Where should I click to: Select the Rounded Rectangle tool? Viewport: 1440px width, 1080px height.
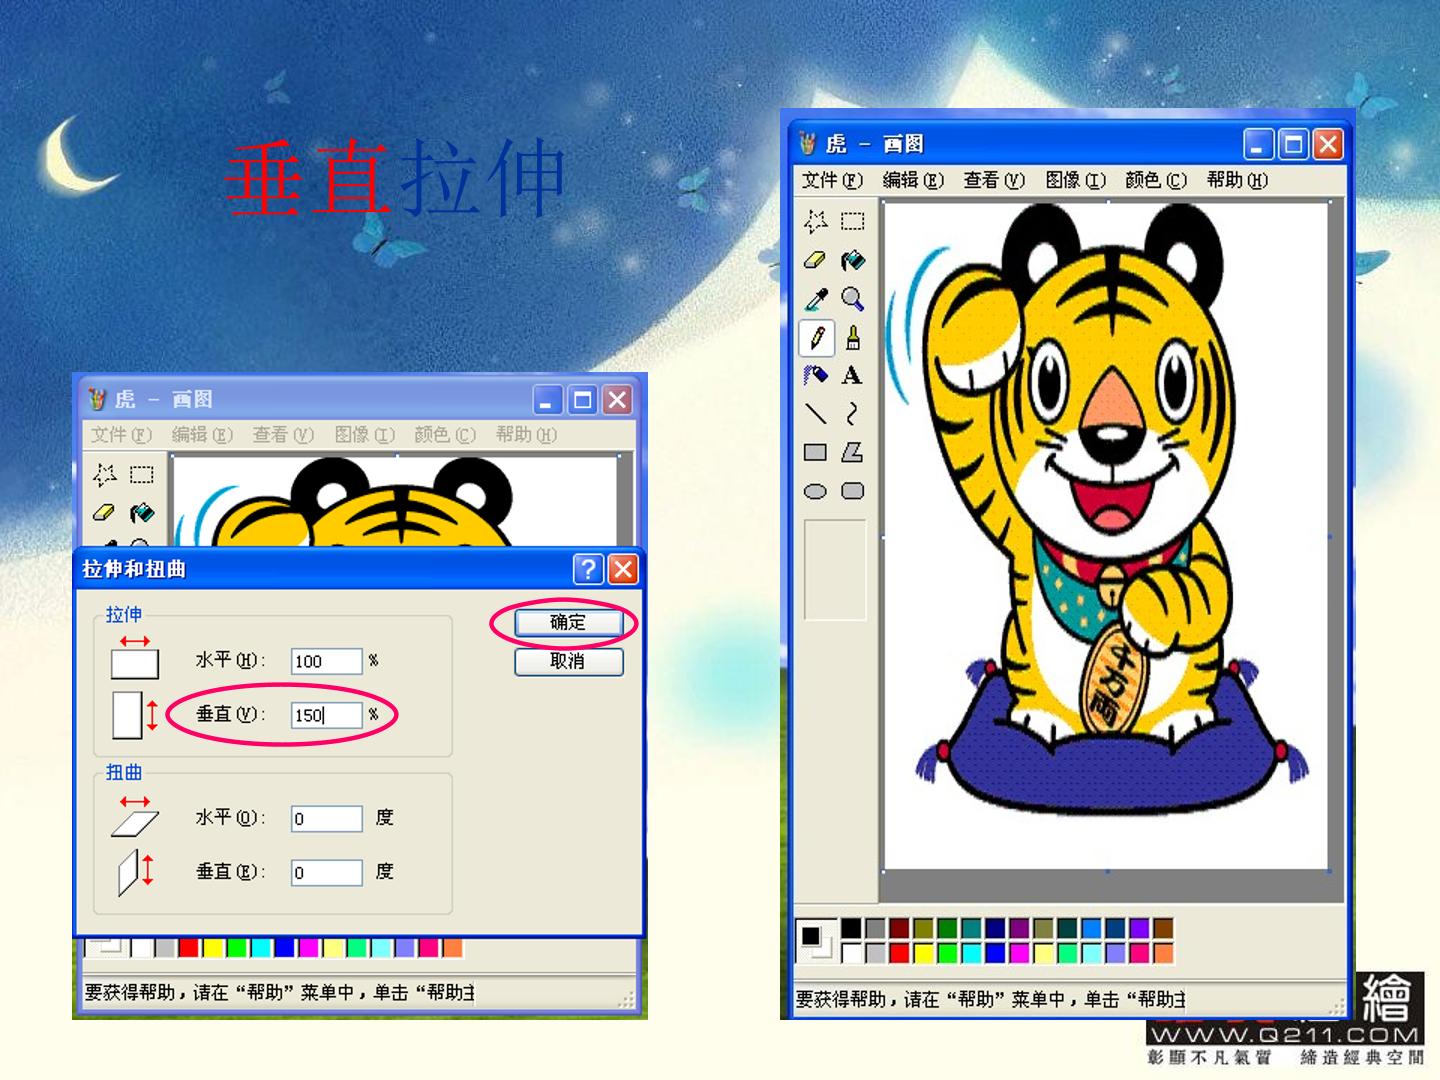tap(853, 491)
